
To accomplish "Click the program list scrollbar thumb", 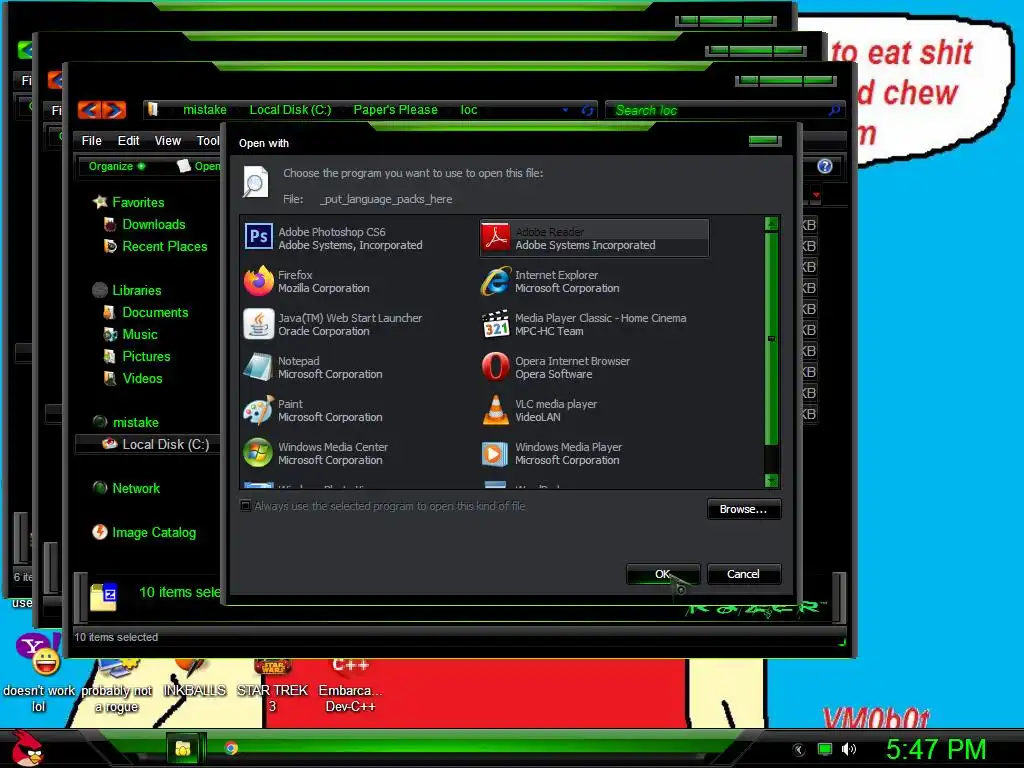I will (771, 338).
